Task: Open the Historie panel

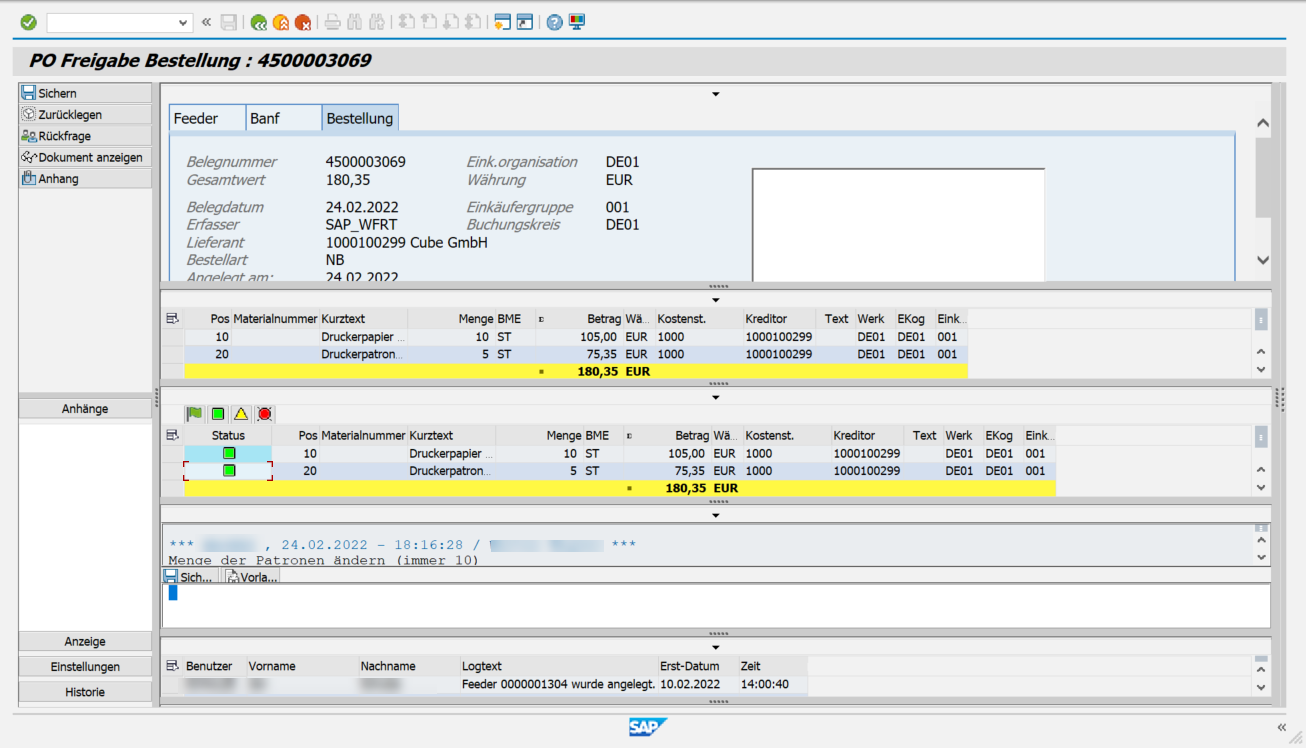Action: click(x=85, y=691)
